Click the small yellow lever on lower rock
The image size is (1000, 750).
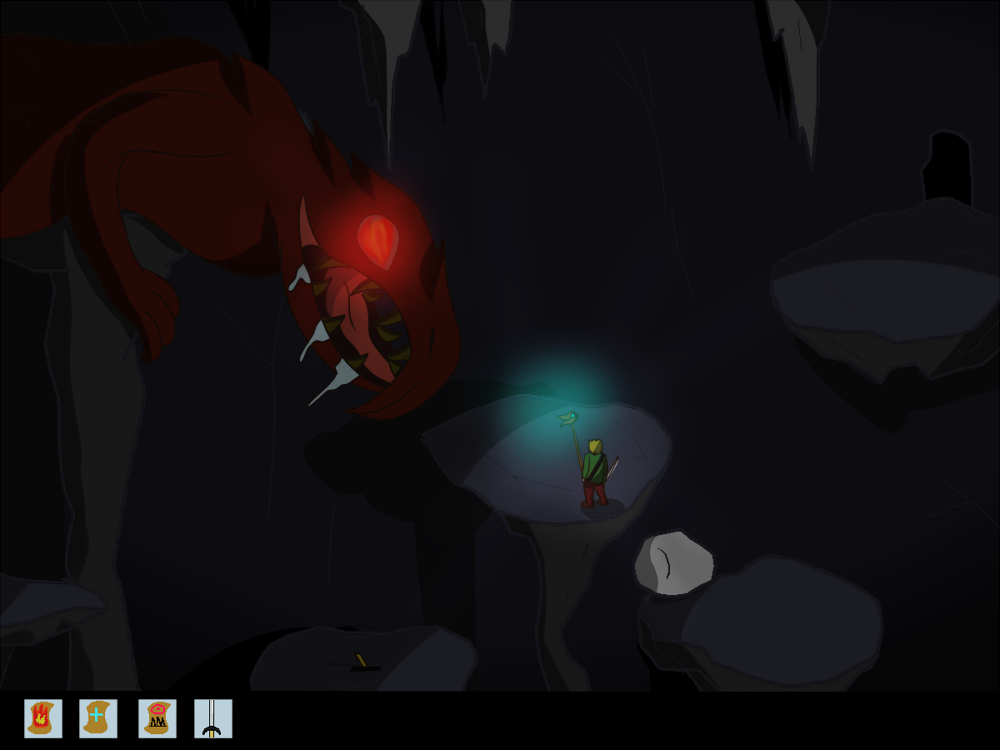click(361, 660)
